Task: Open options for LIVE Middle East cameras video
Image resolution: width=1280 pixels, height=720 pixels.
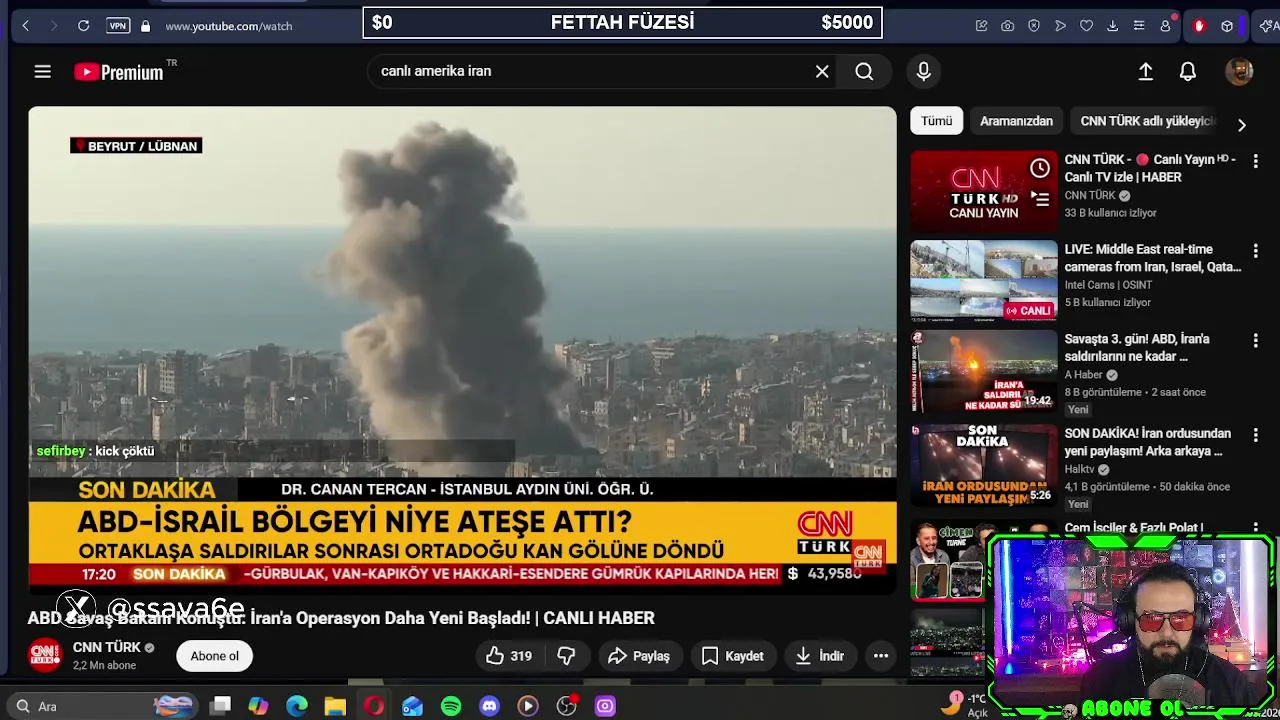Action: point(1255,250)
